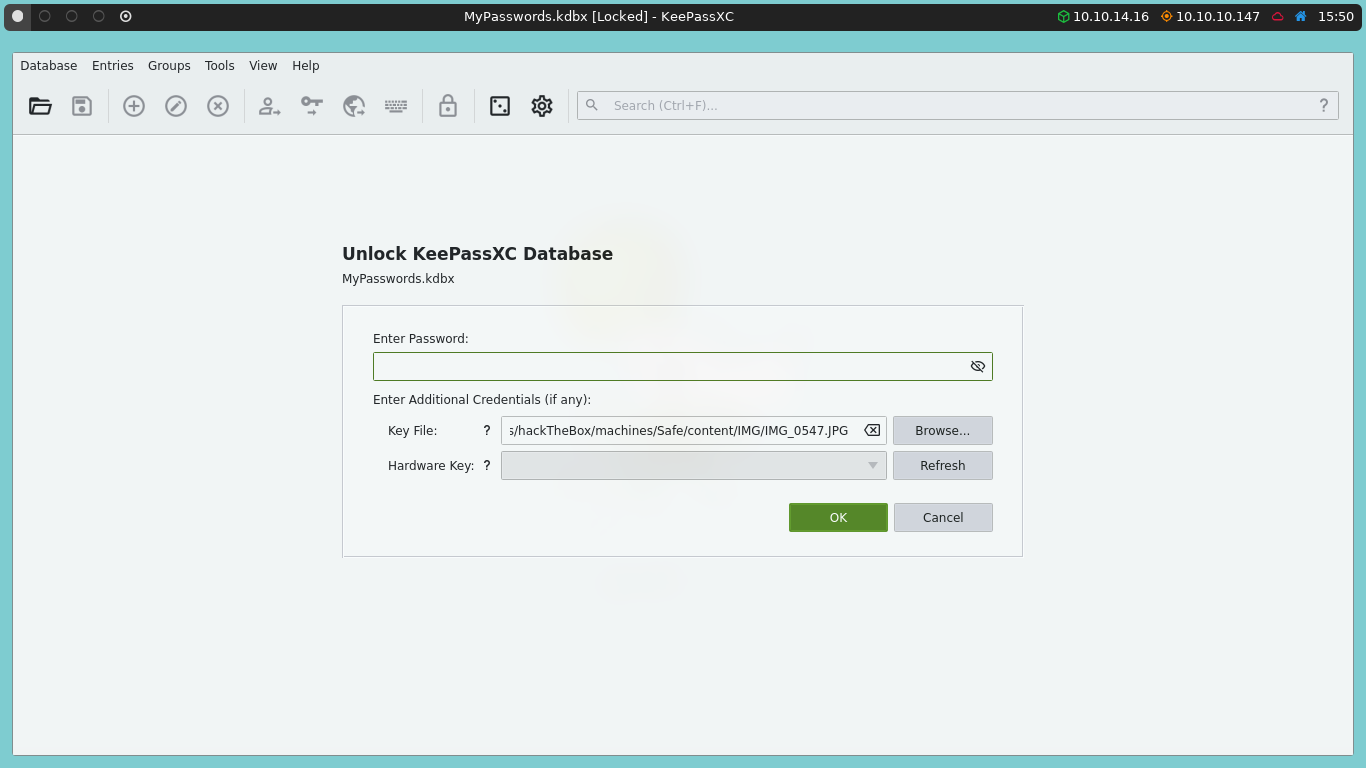This screenshot has width=1366, height=768.
Task: Open the Groups menu
Action: click(169, 66)
